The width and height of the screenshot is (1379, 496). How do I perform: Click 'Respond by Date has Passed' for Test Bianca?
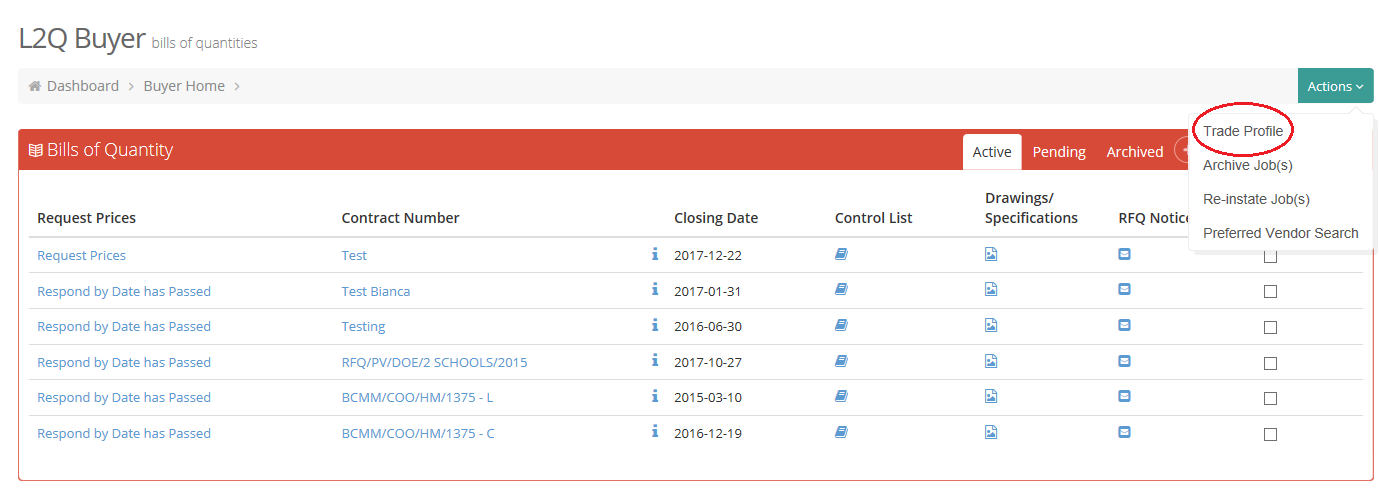point(124,291)
